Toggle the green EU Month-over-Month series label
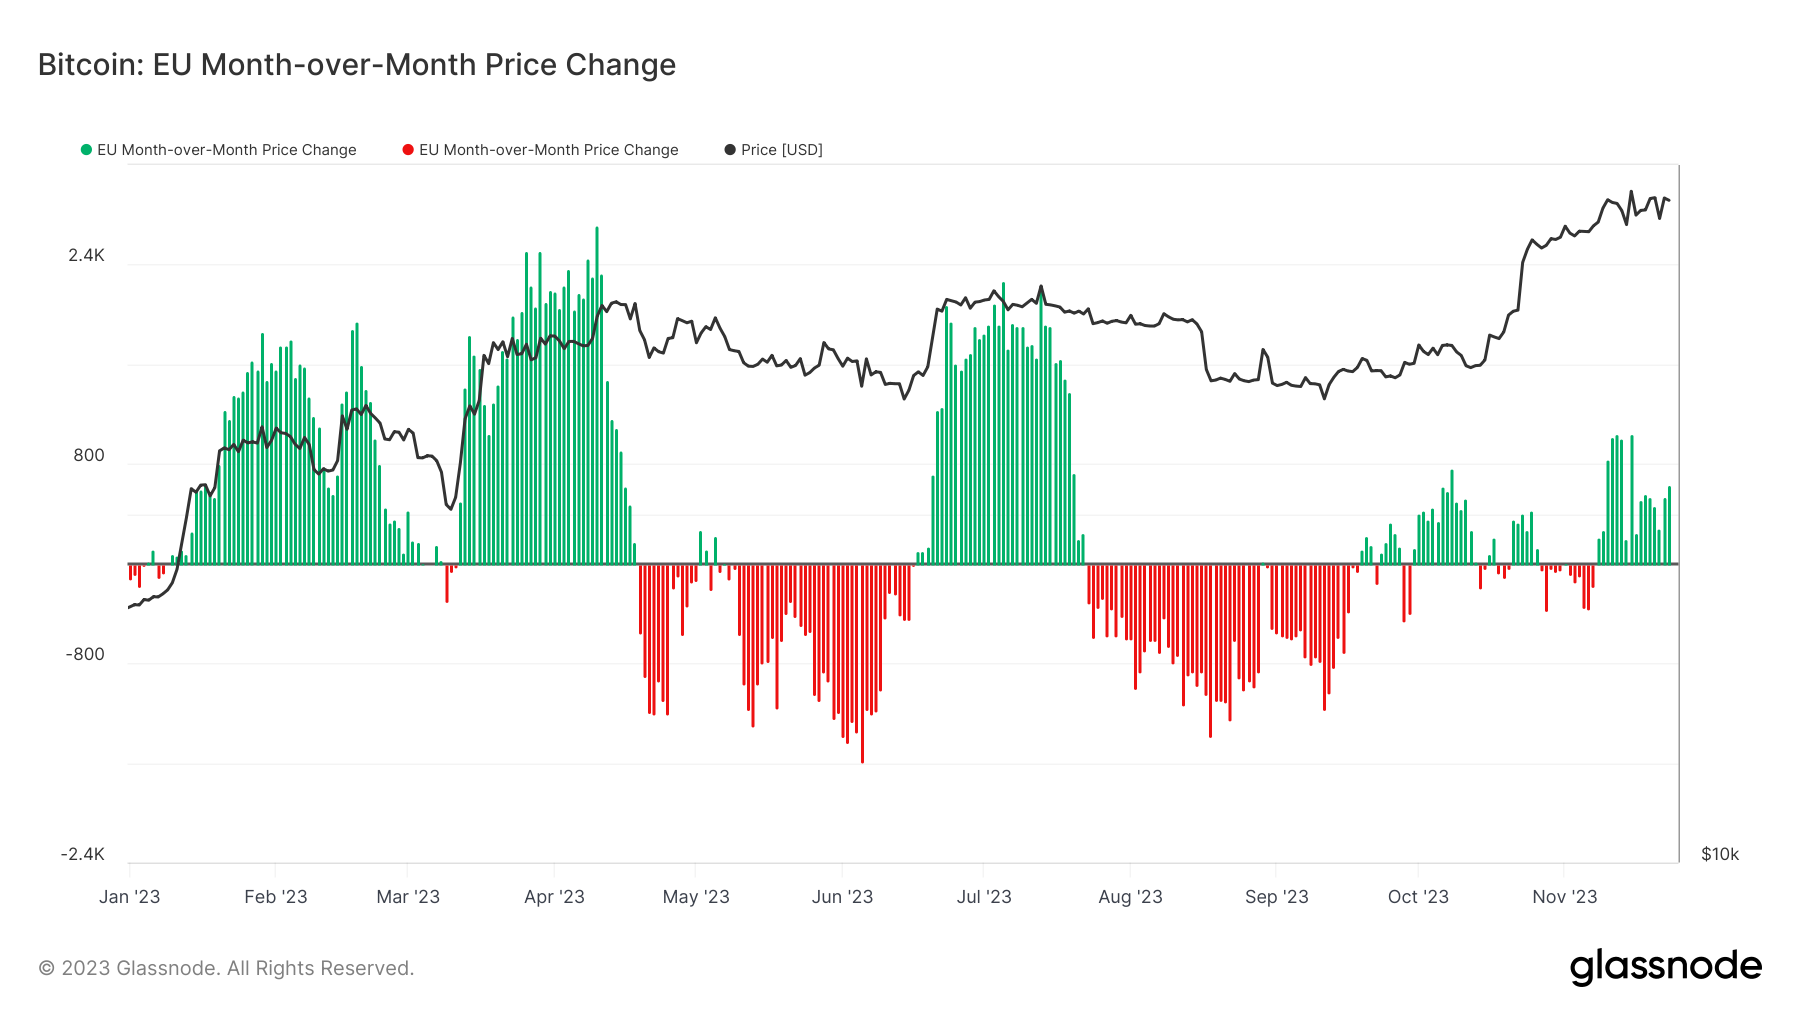1800x1013 pixels. (x=226, y=150)
